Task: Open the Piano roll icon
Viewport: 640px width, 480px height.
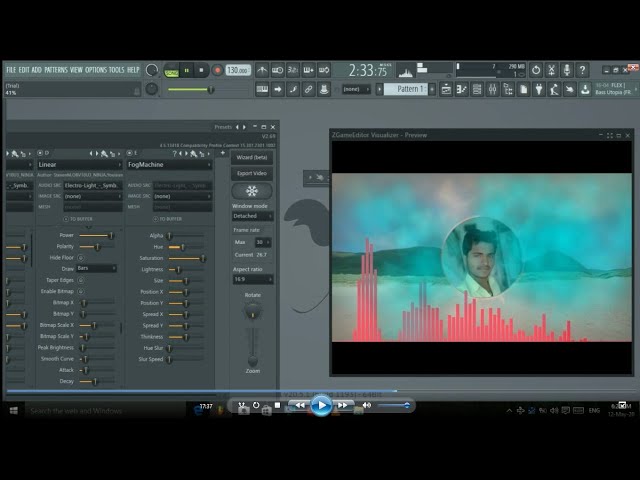Action: pyautogui.click(x=462, y=89)
